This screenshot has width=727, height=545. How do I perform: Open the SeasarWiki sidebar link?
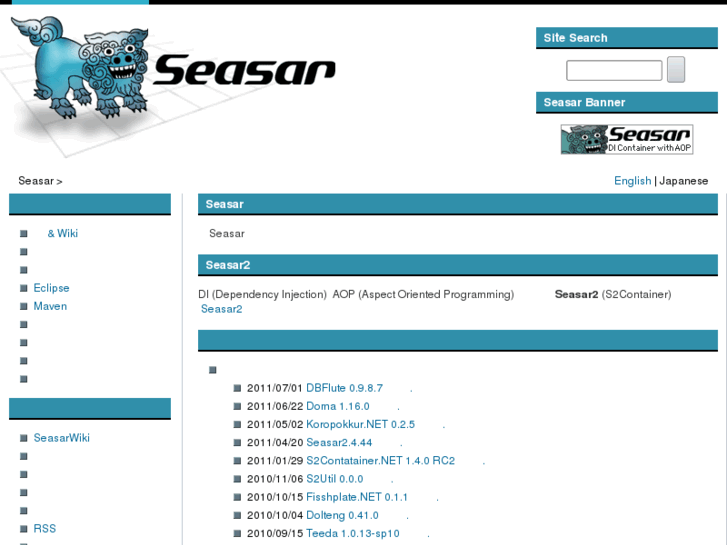tap(62, 438)
